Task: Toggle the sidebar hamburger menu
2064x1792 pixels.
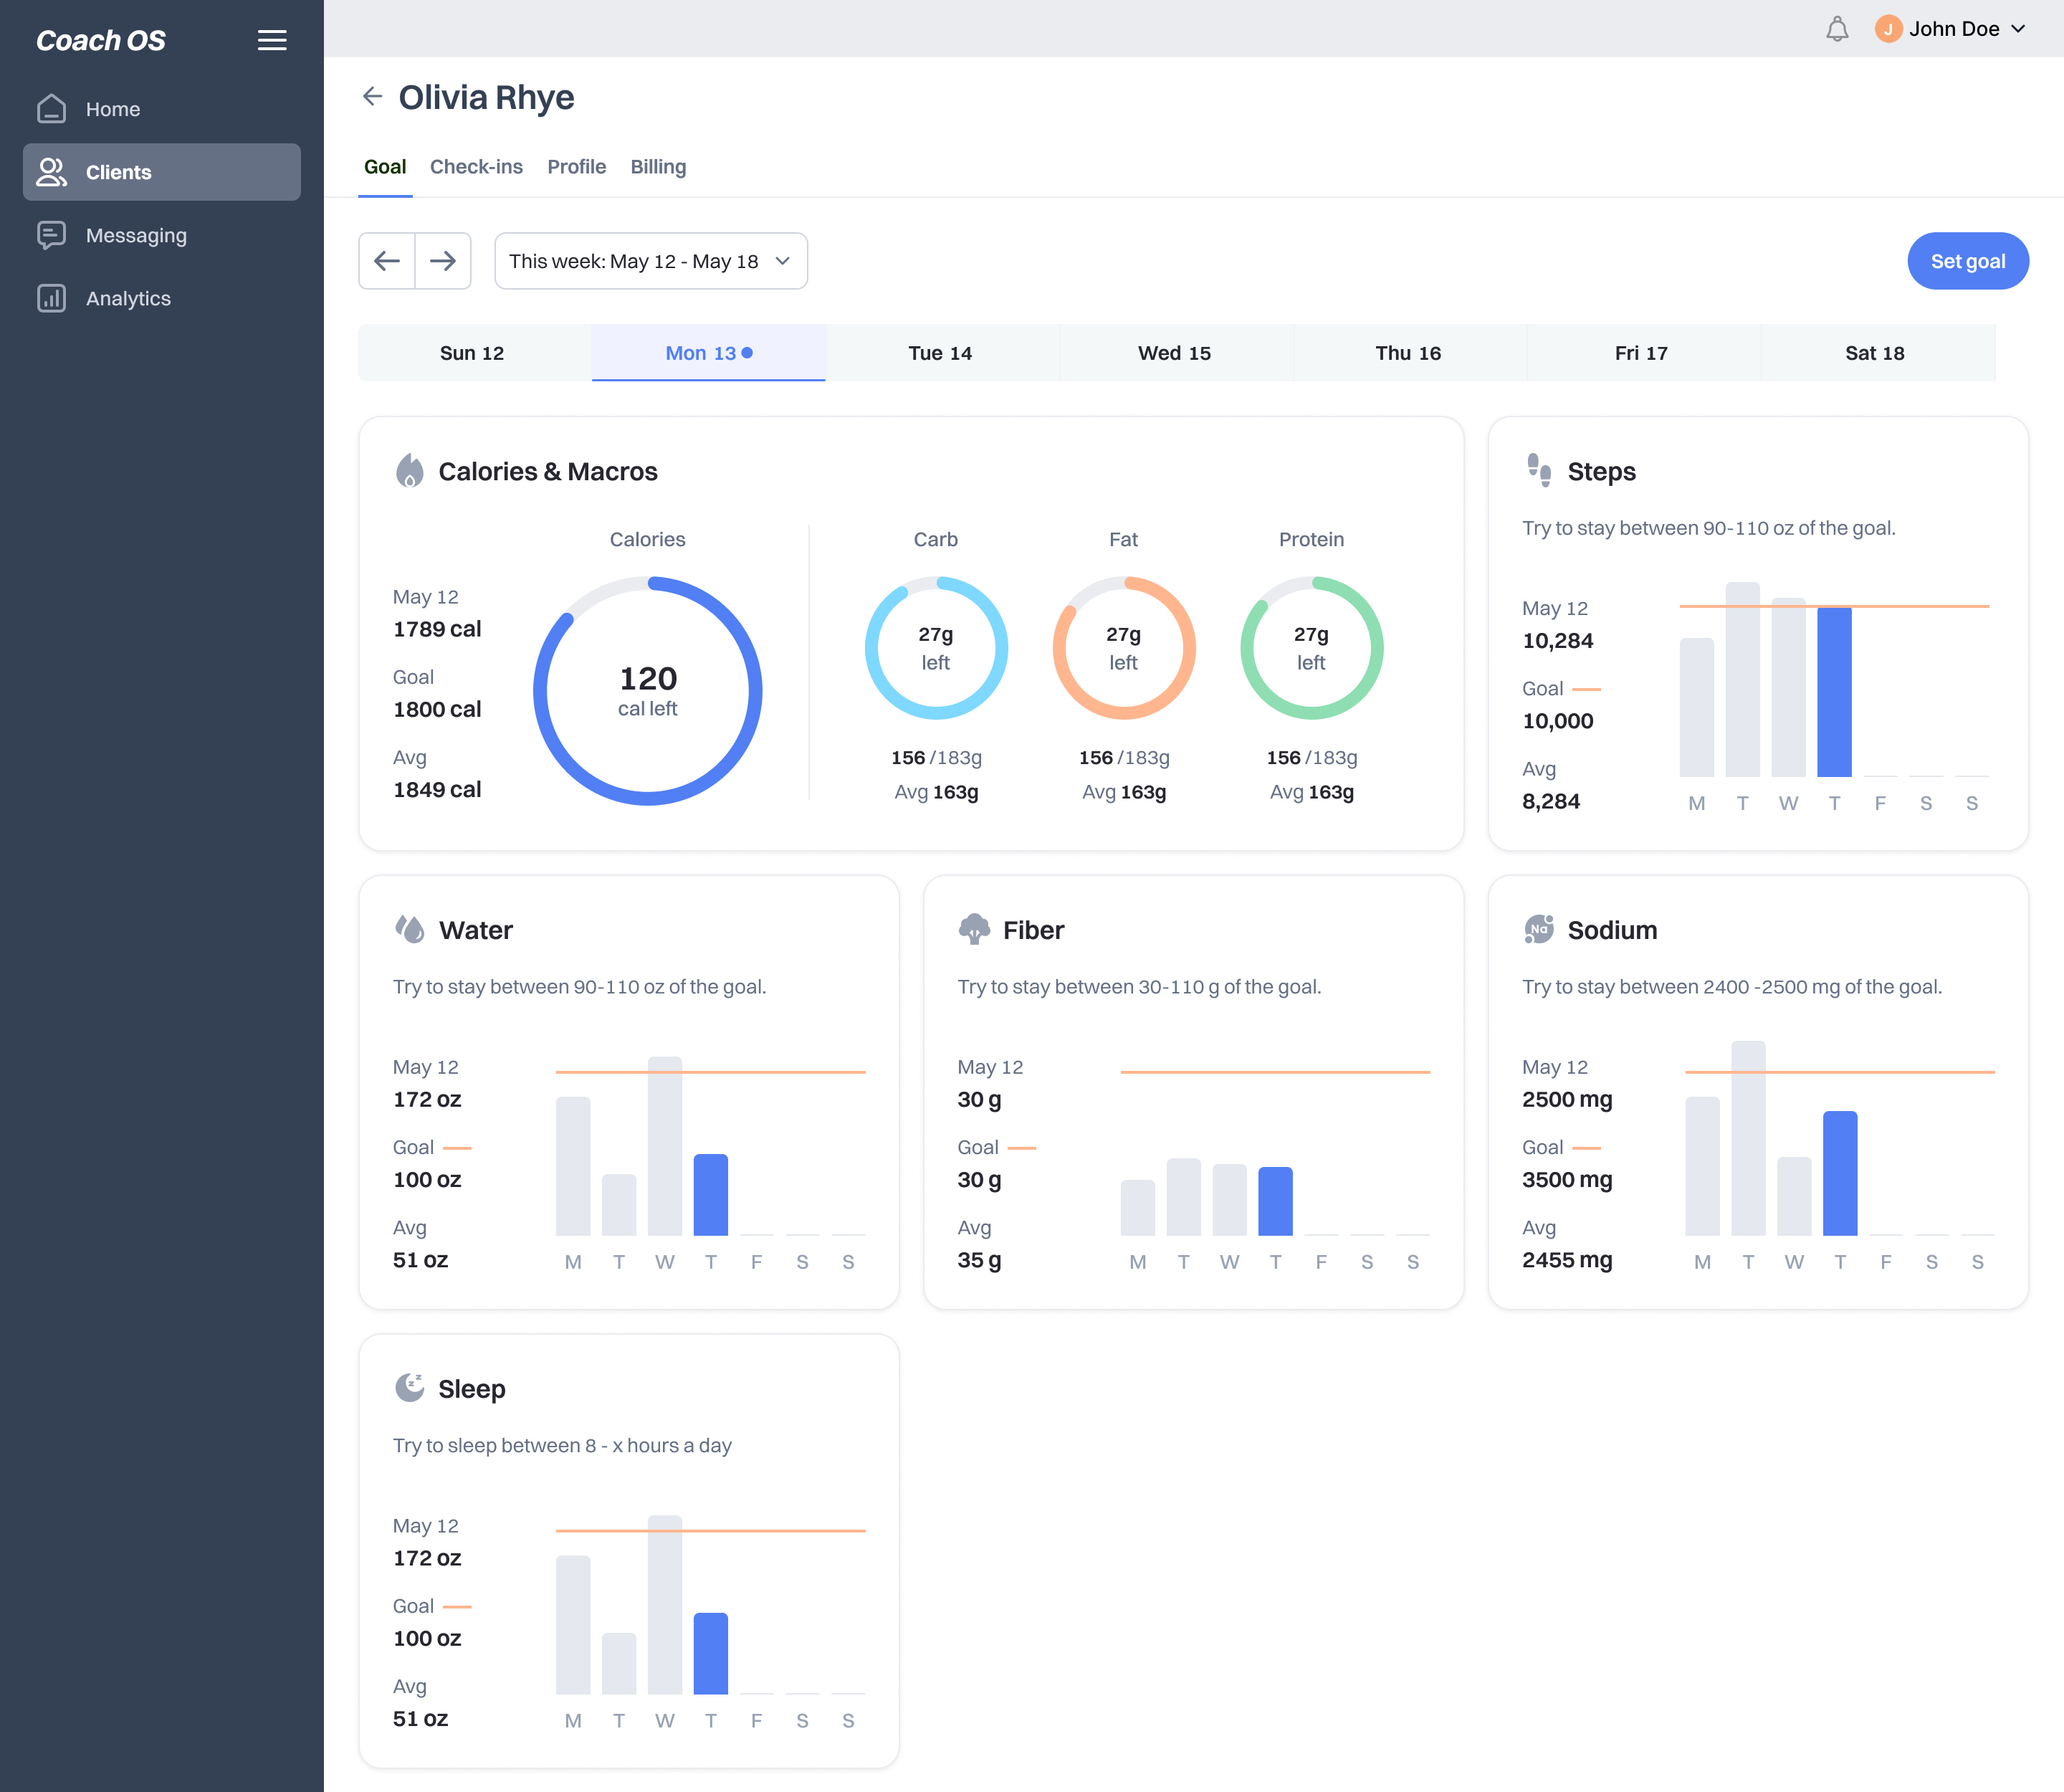Action: (272, 40)
